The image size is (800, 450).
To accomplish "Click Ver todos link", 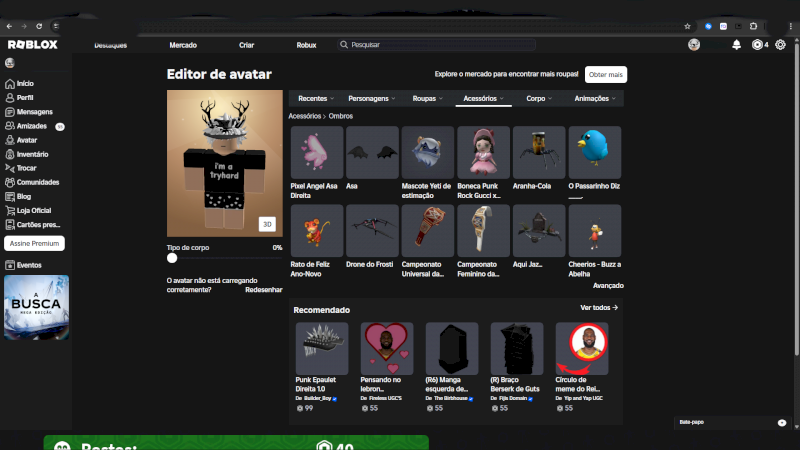I will pos(599,308).
